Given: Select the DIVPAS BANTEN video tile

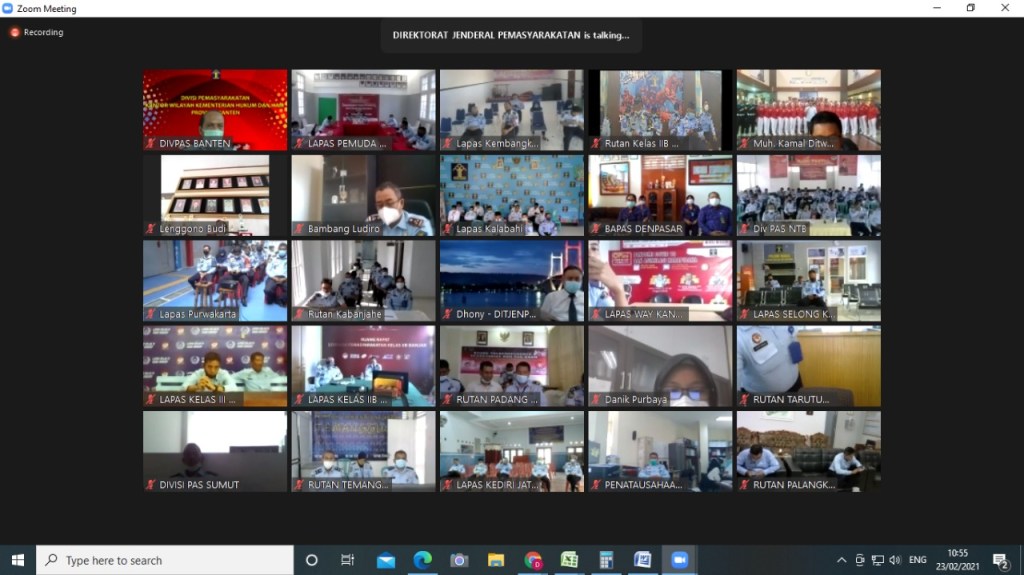Looking at the screenshot, I should (215, 110).
